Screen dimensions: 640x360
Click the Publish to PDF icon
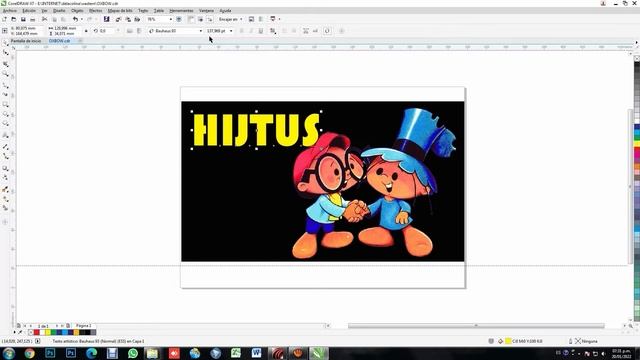(x=137, y=19)
